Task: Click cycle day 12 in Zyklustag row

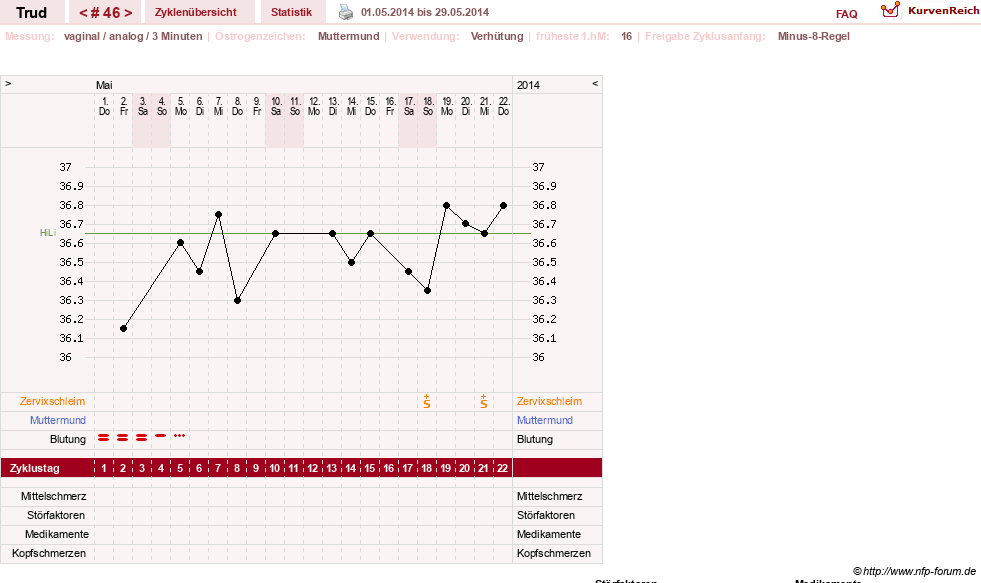Action: (313, 468)
